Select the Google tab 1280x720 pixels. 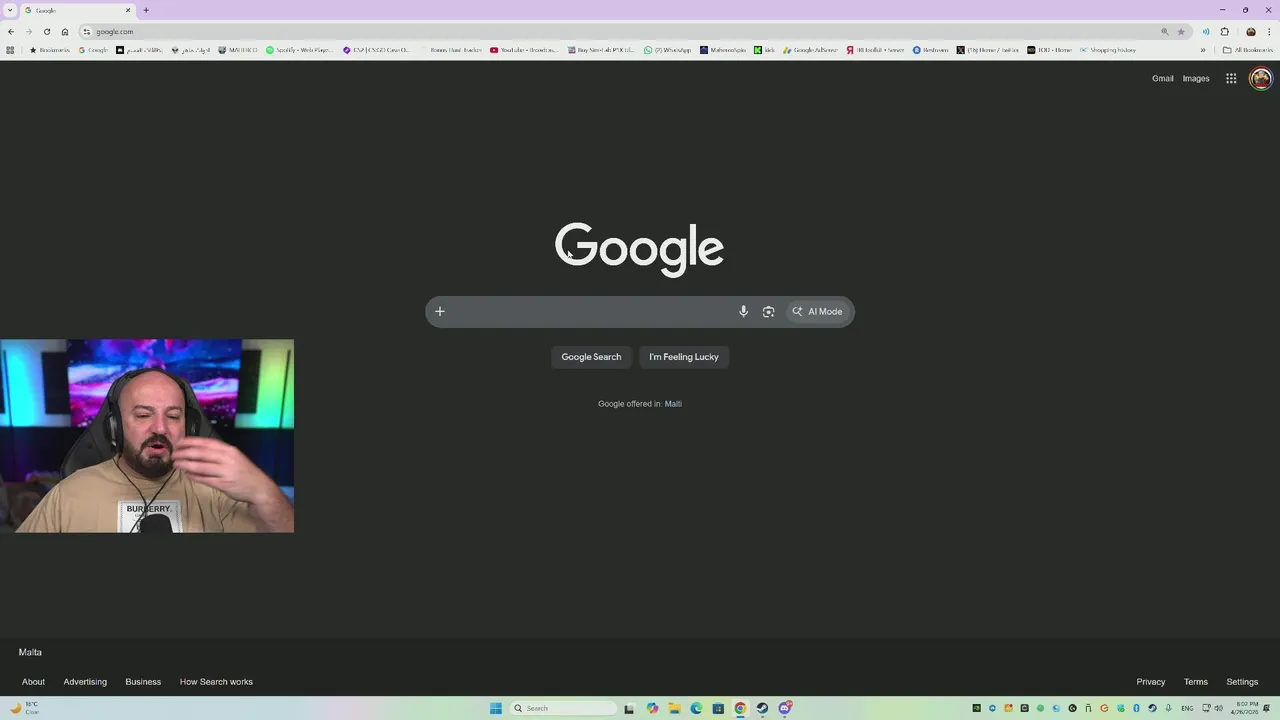click(78, 10)
